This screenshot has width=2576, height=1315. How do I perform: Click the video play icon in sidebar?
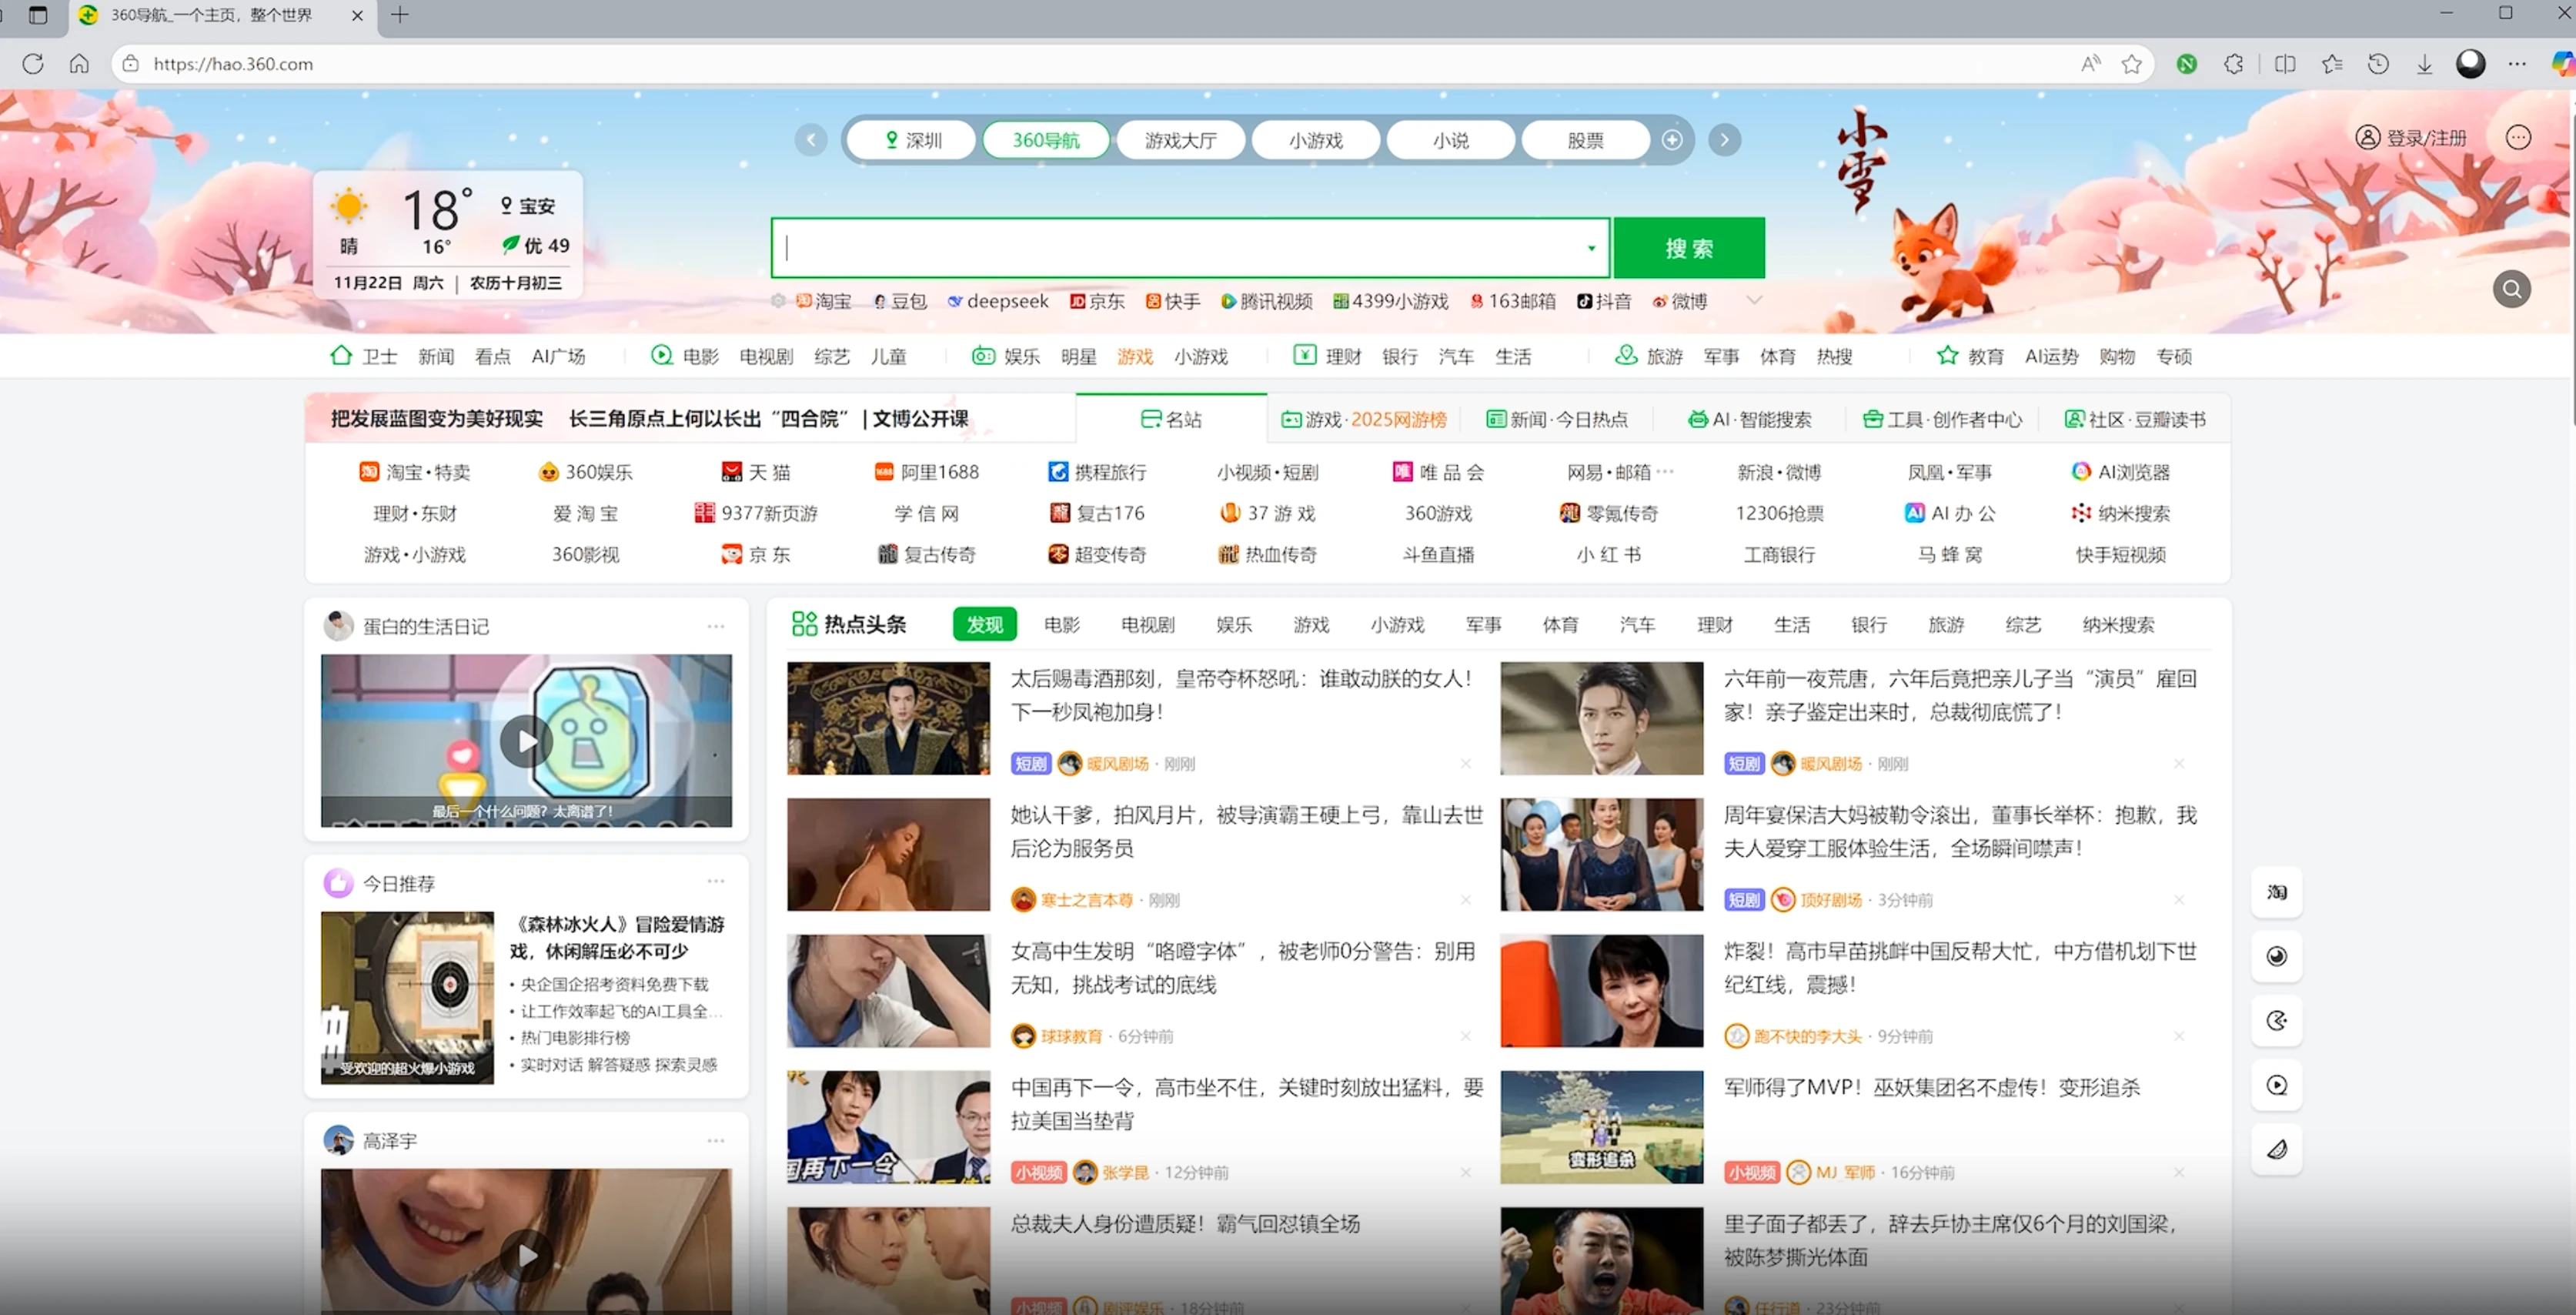(2276, 1085)
